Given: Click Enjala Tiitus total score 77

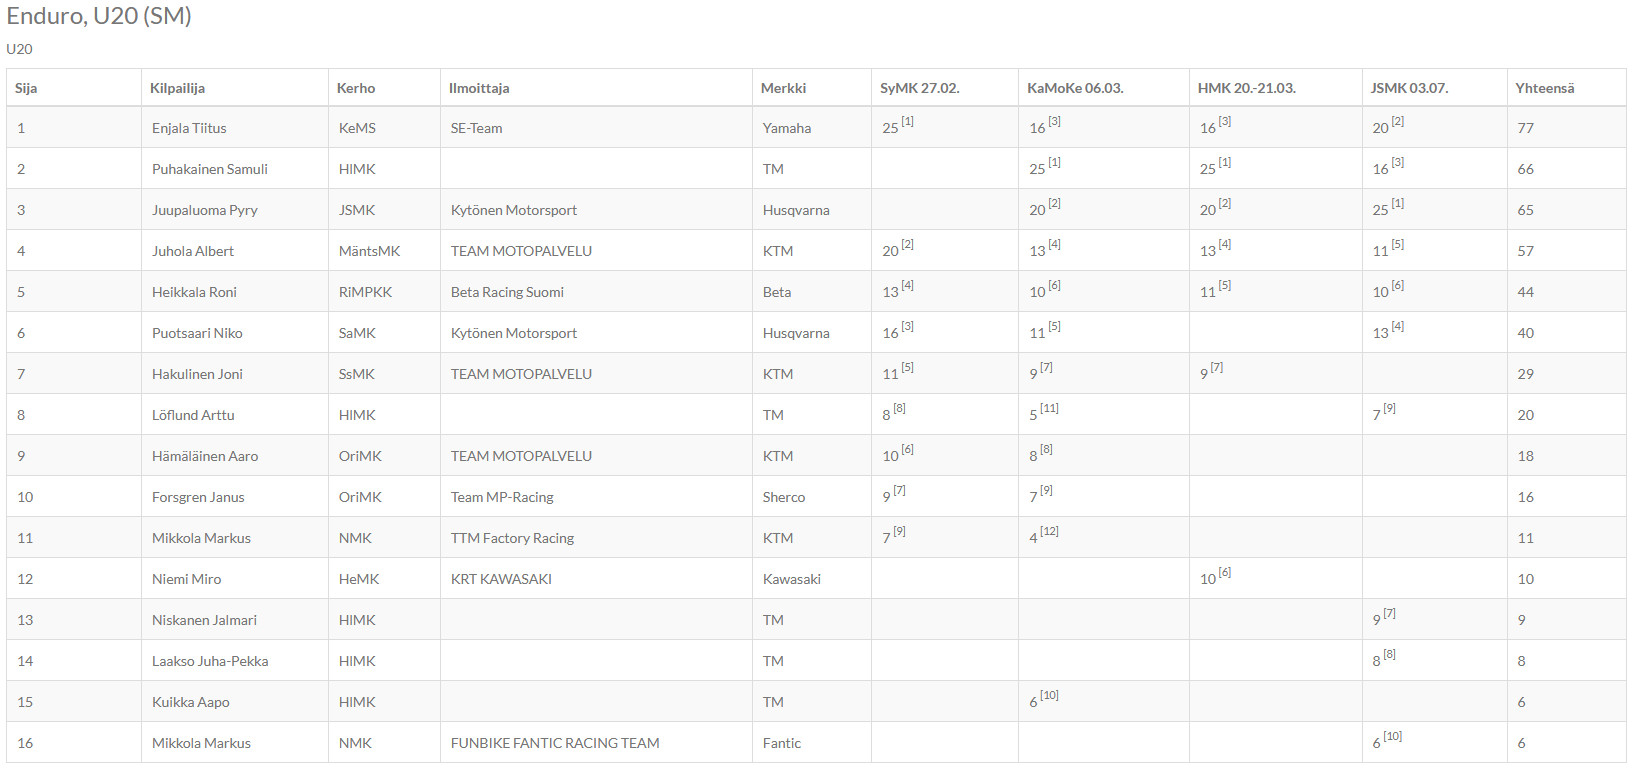Looking at the screenshot, I should coord(1525,128).
